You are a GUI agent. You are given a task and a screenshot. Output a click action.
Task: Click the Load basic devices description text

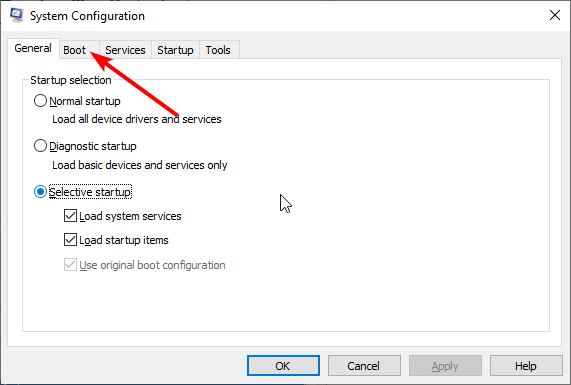point(140,165)
